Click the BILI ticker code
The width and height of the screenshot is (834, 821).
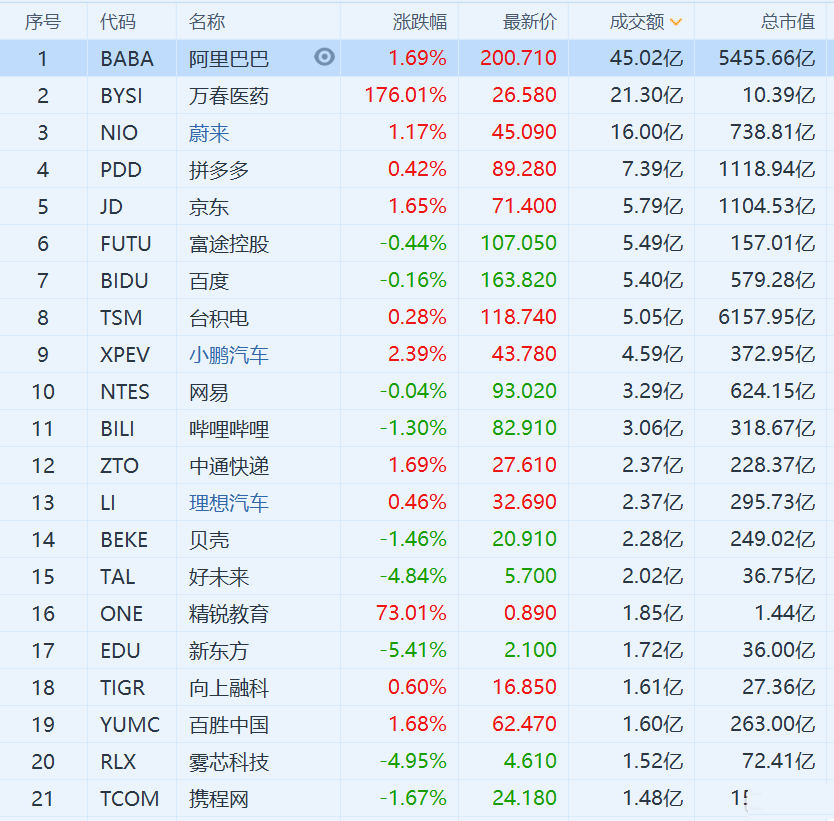(x=118, y=429)
